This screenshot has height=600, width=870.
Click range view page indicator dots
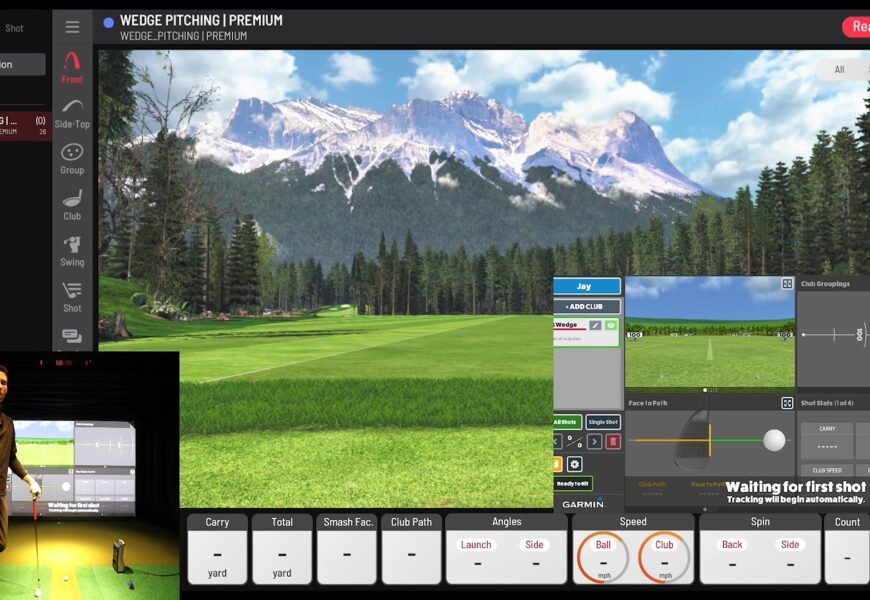pyautogui.click(x=710, y=390)
